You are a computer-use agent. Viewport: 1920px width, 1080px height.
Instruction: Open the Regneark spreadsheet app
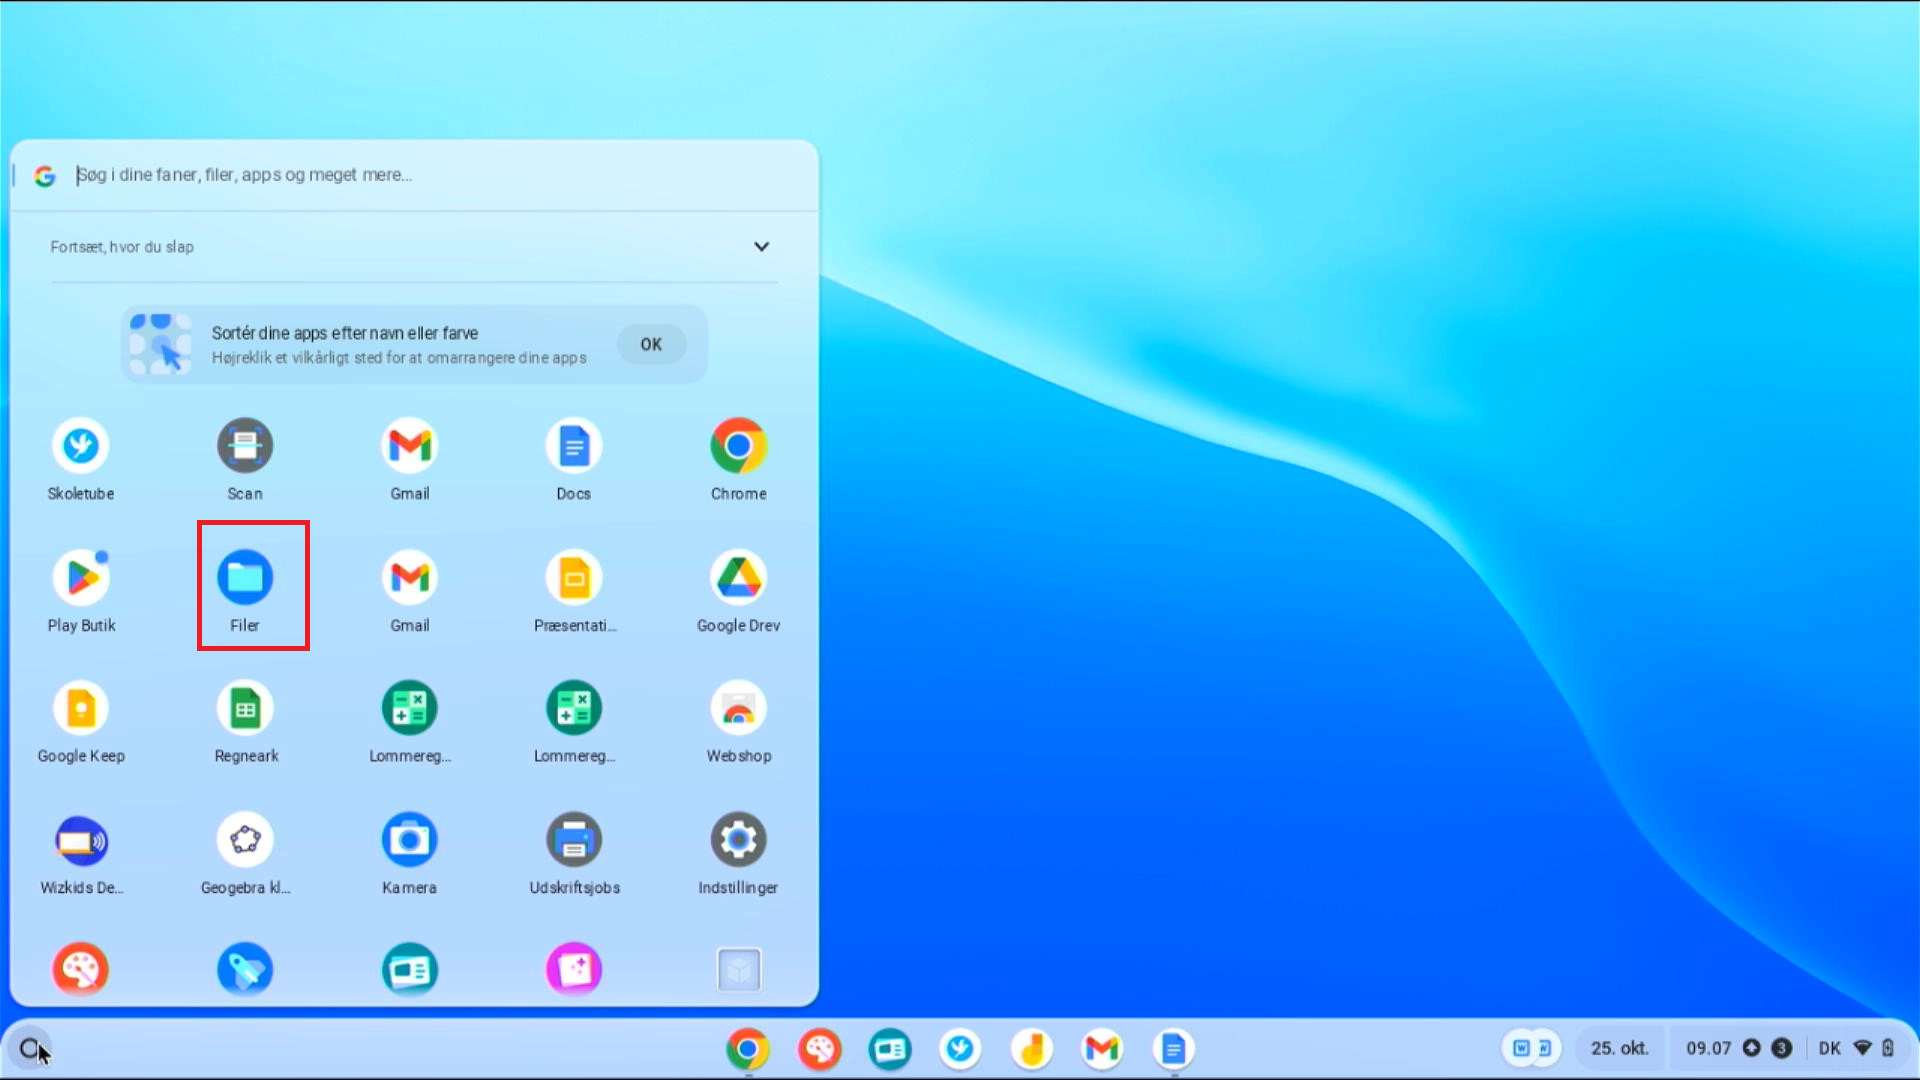(x=245, y=709)
